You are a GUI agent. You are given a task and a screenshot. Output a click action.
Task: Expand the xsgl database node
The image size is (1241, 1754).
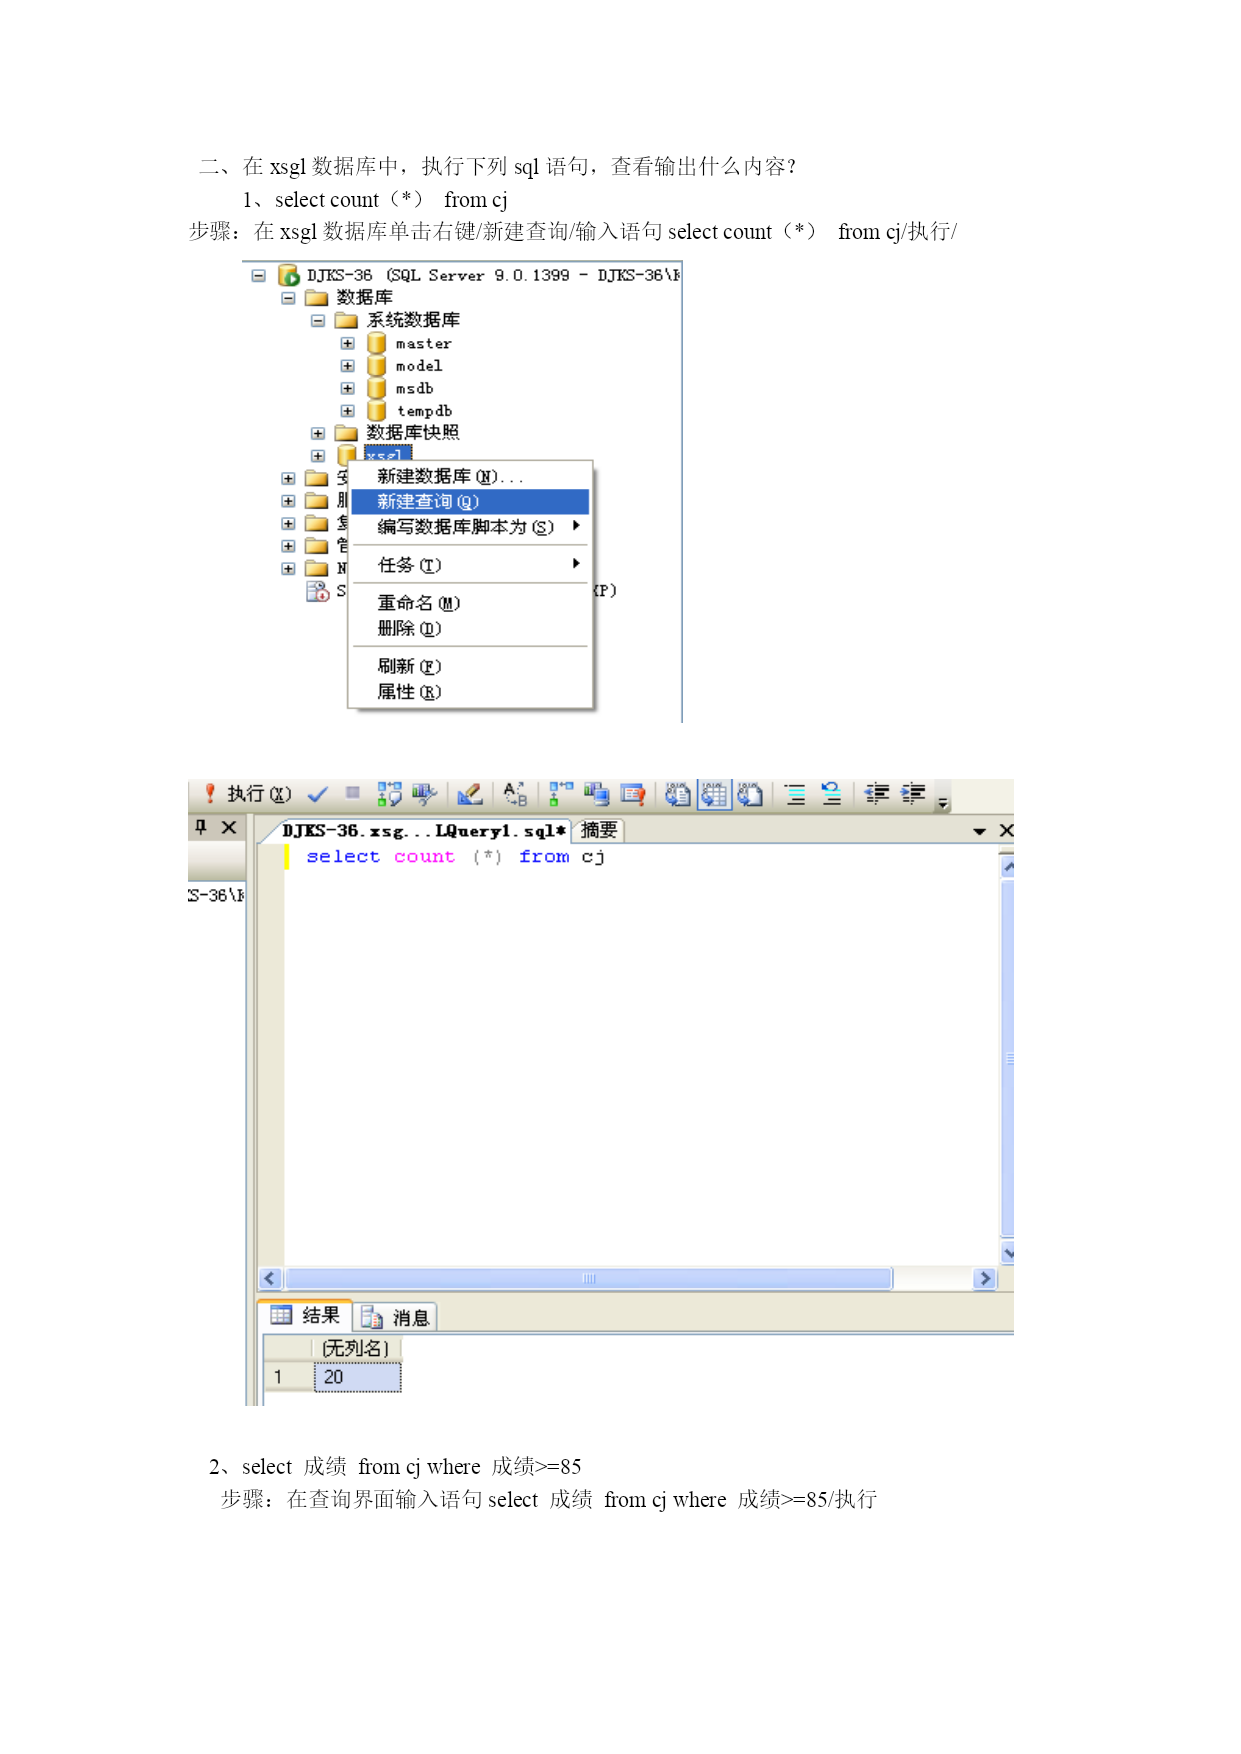point(317,456)
